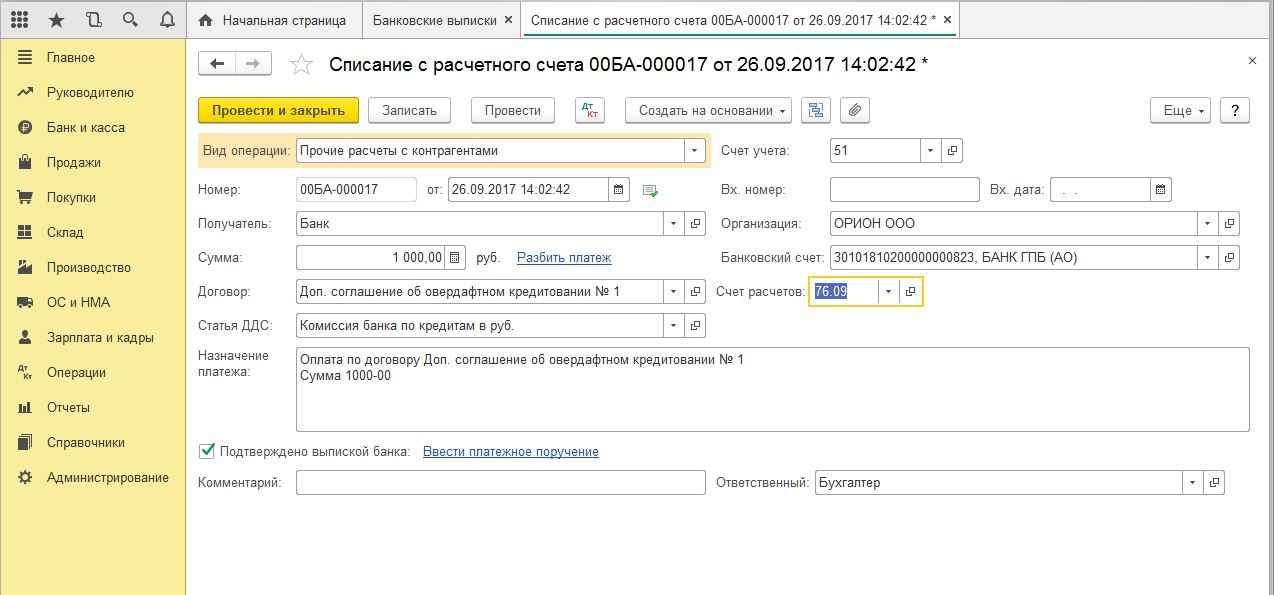Click the Дт/Кт postings icon in toolbar
The height and width of the screenshot is (595, 1274).
(590, 110)
